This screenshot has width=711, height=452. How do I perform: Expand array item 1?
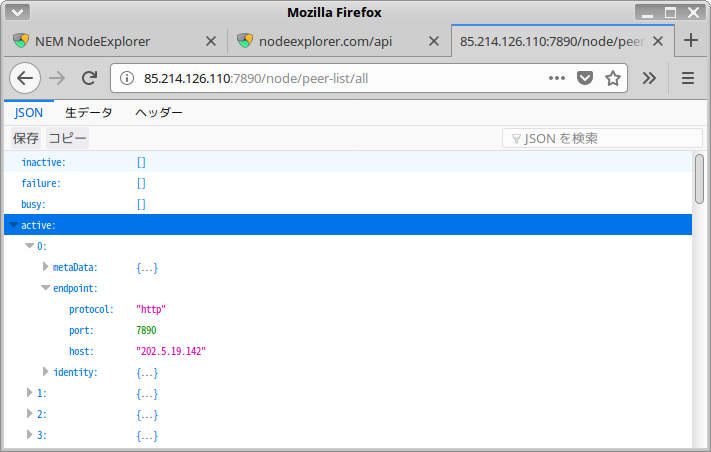point(30,393)
